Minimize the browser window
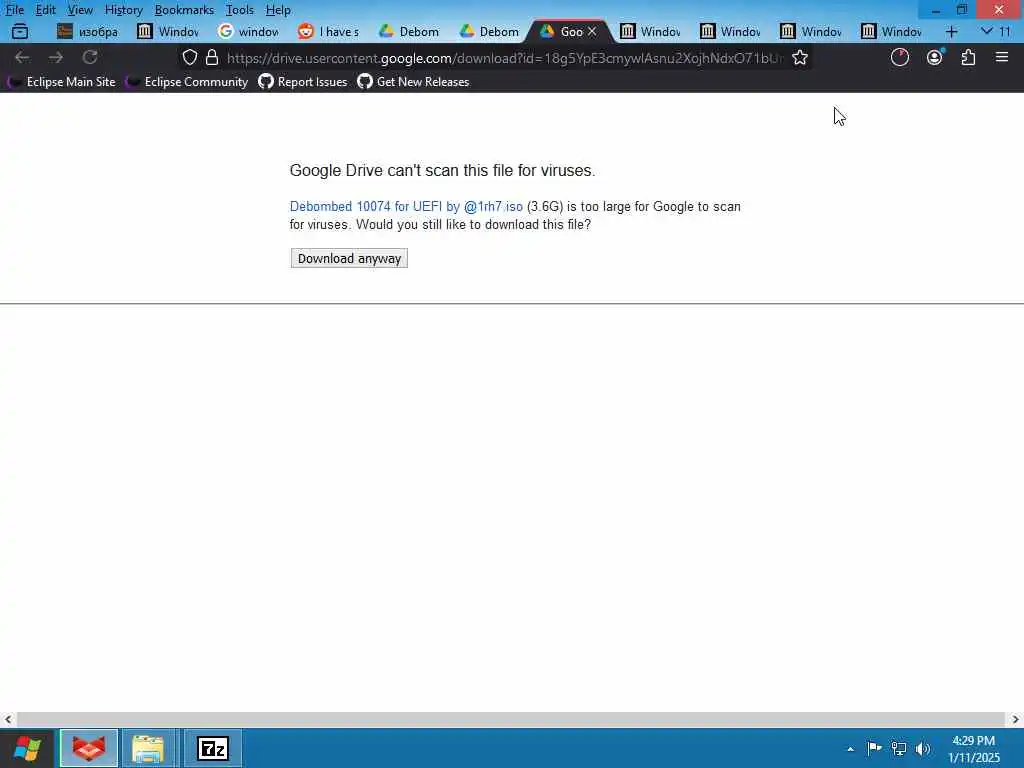This screenshot has height=768, width=1024. click(x=935, y=10)
